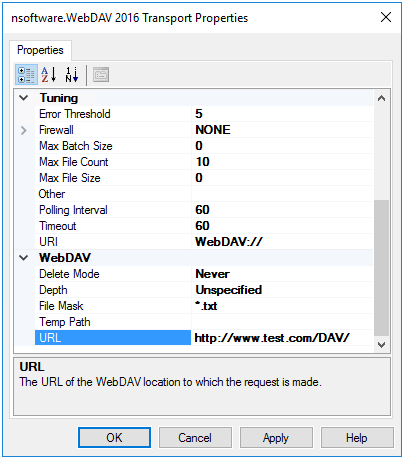Viewport: 404px width, 459px height.
Task: Edit the Polling Interval value 60
Action: [x=282, y=210]
